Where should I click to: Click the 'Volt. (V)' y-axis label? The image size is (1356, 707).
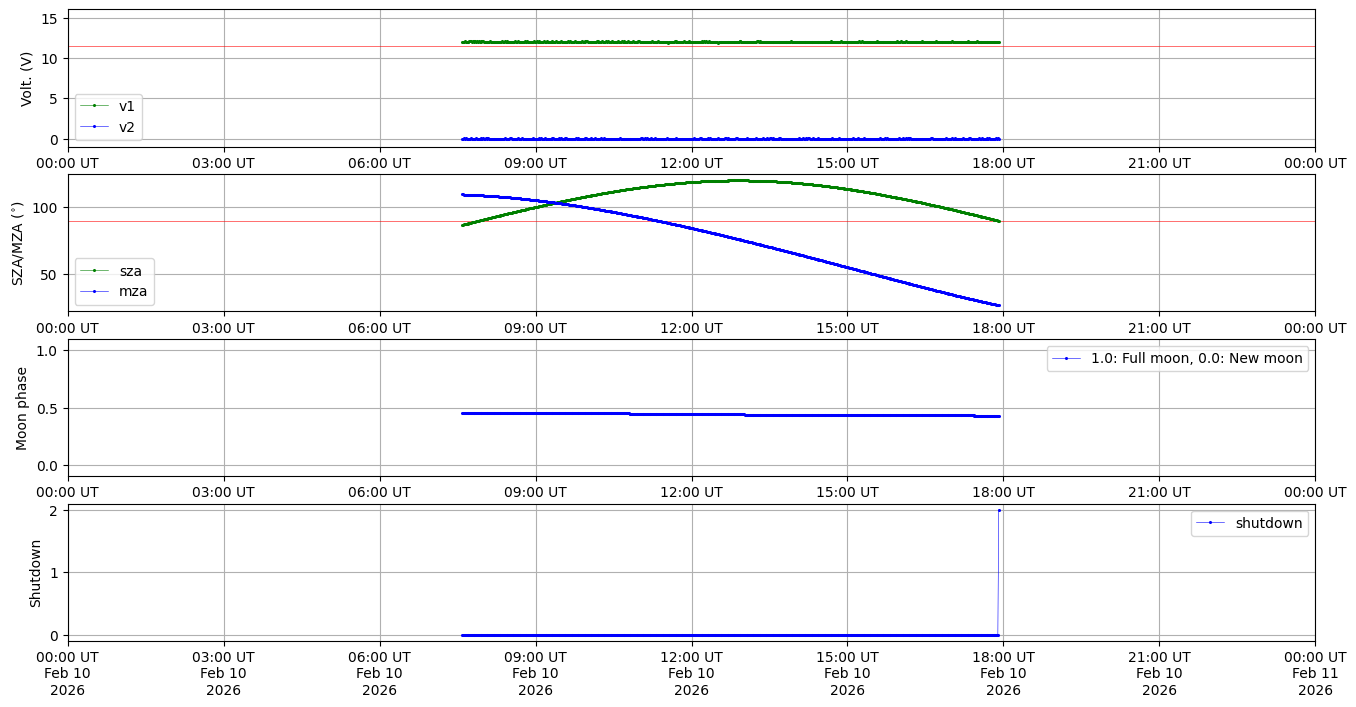27,78
